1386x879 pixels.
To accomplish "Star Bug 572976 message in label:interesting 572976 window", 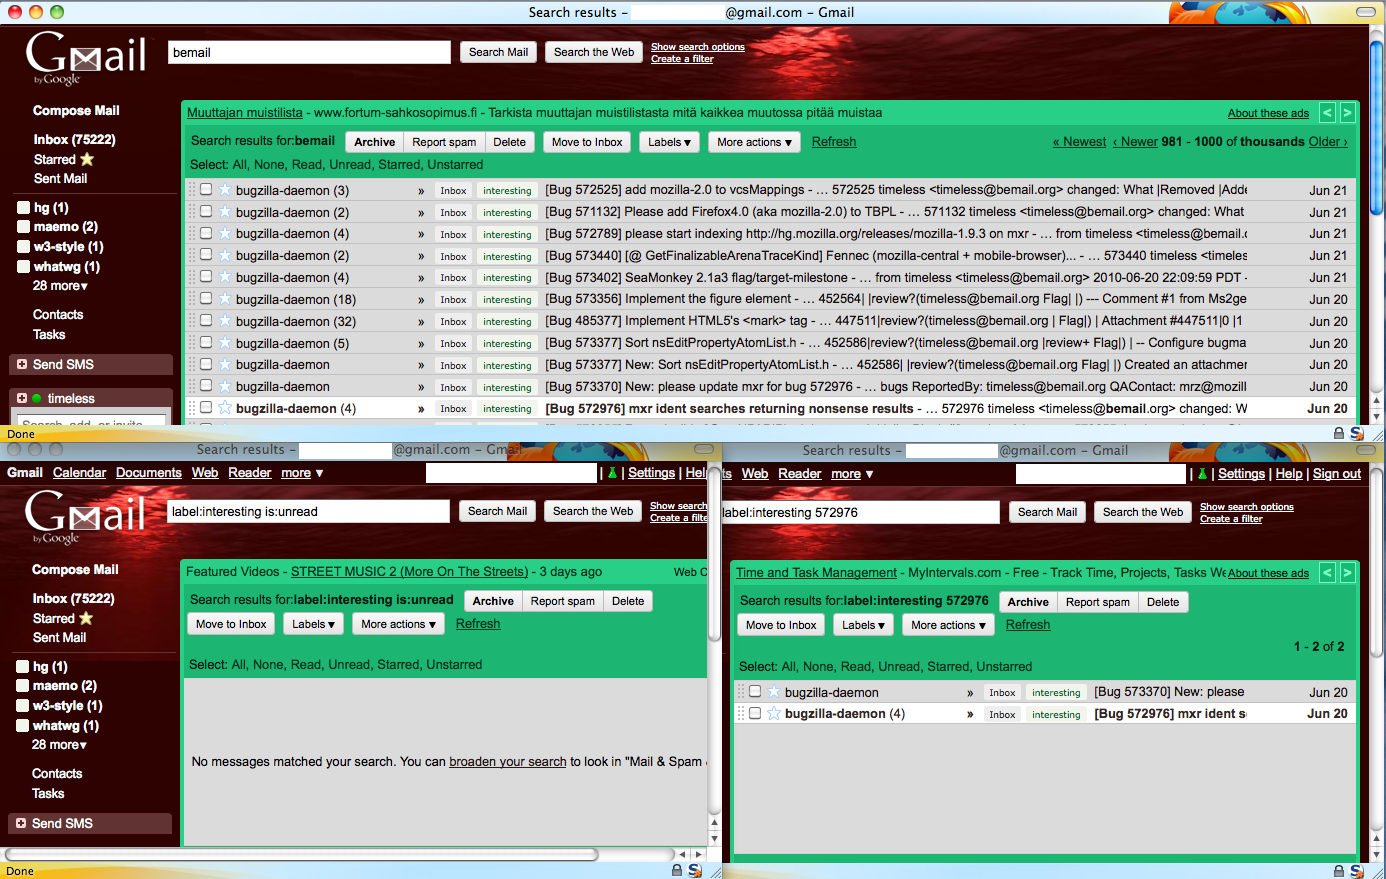I will tap(773, 713).
